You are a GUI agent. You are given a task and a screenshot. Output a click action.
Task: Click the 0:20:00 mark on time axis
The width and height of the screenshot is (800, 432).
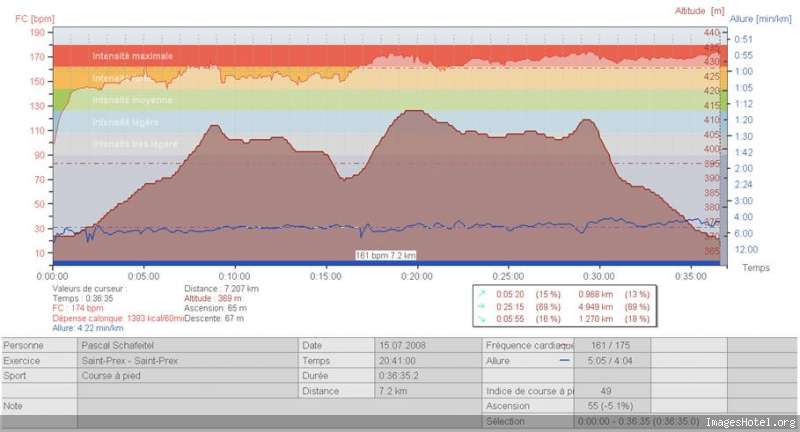click(x=416, y=276)
